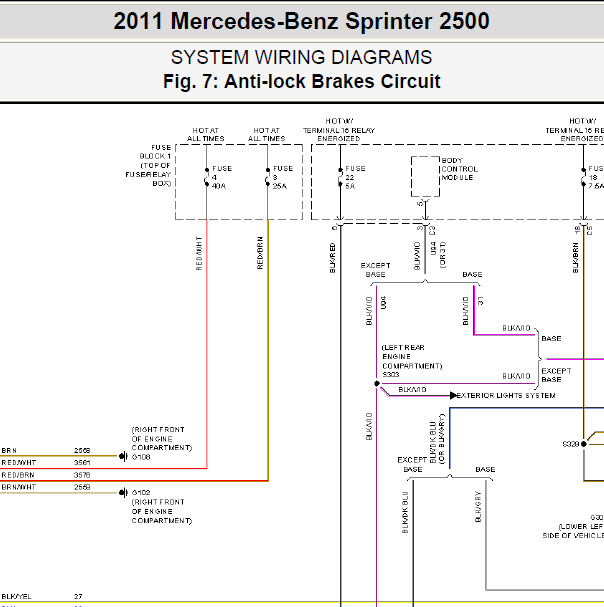Click the Fuse 4 40A symbol
The height and width of the screenshot is (607, 604).
206,177
